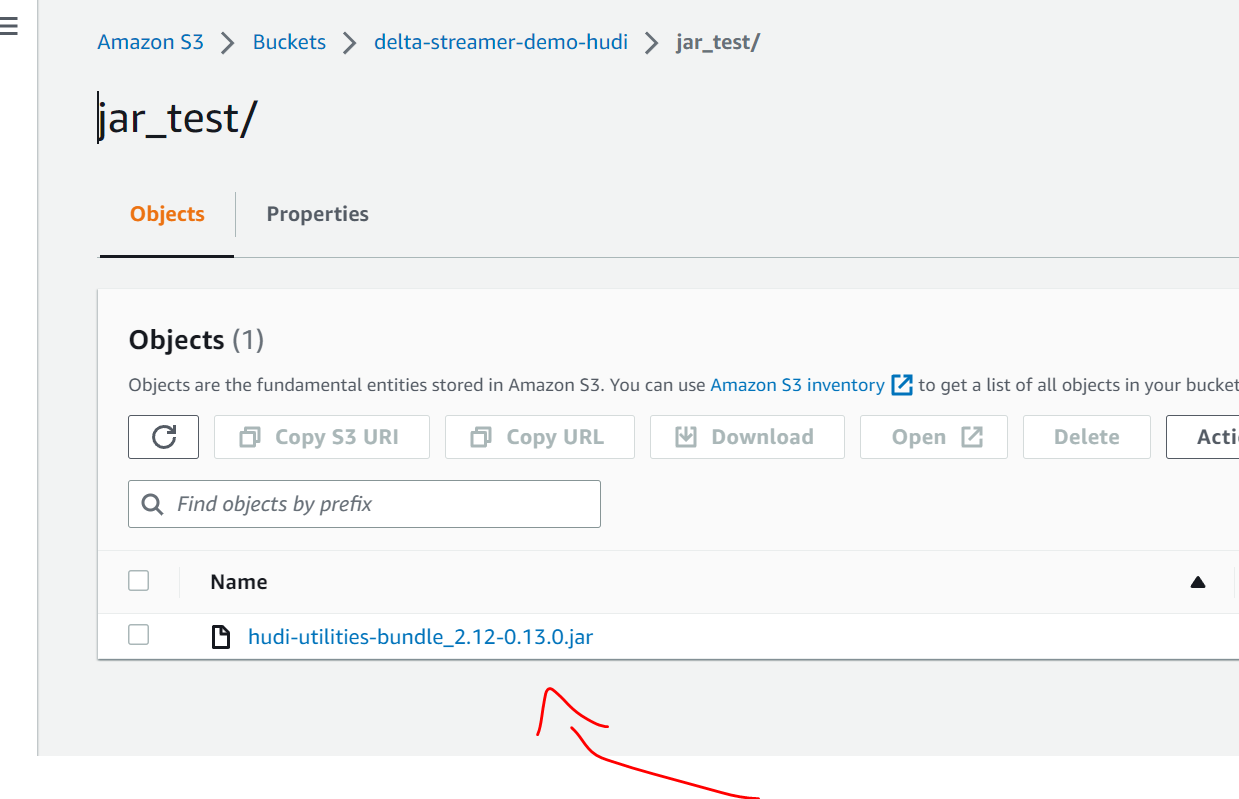This screenshot has height=799, width=1239.
Task: Click the Objects (1) section heading
Action: point(196,340)
